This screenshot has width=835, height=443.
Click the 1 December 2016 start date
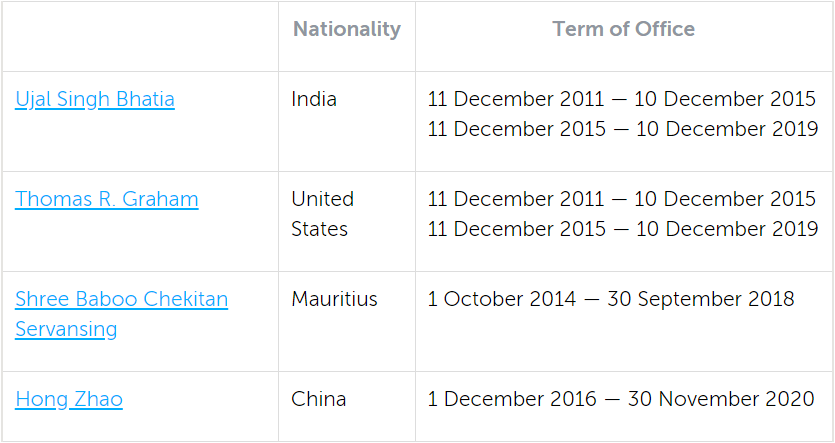point(511,400)
